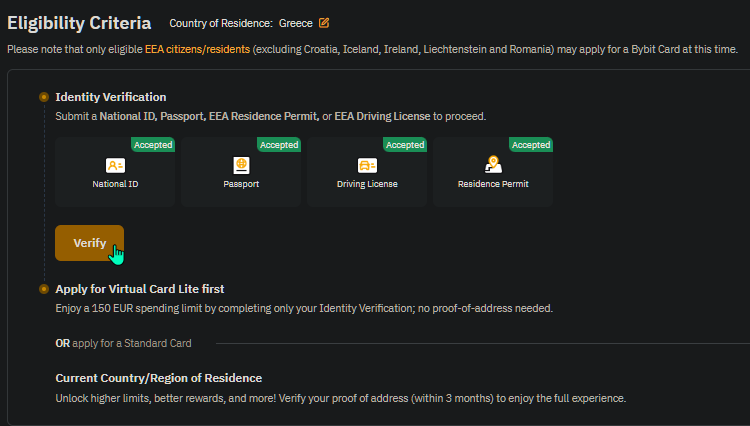The image size is (750, 426).
Task: Click the Accepted badge on National ID
Action: (x=153, y=145)
